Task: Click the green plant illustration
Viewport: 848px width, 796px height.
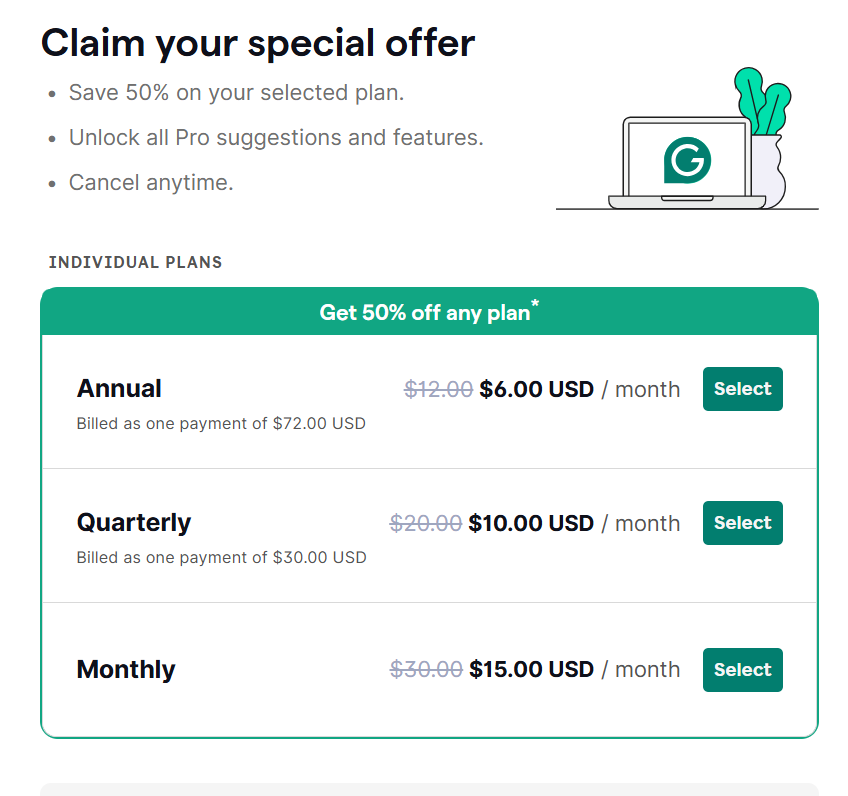Action: coord(761,100)
